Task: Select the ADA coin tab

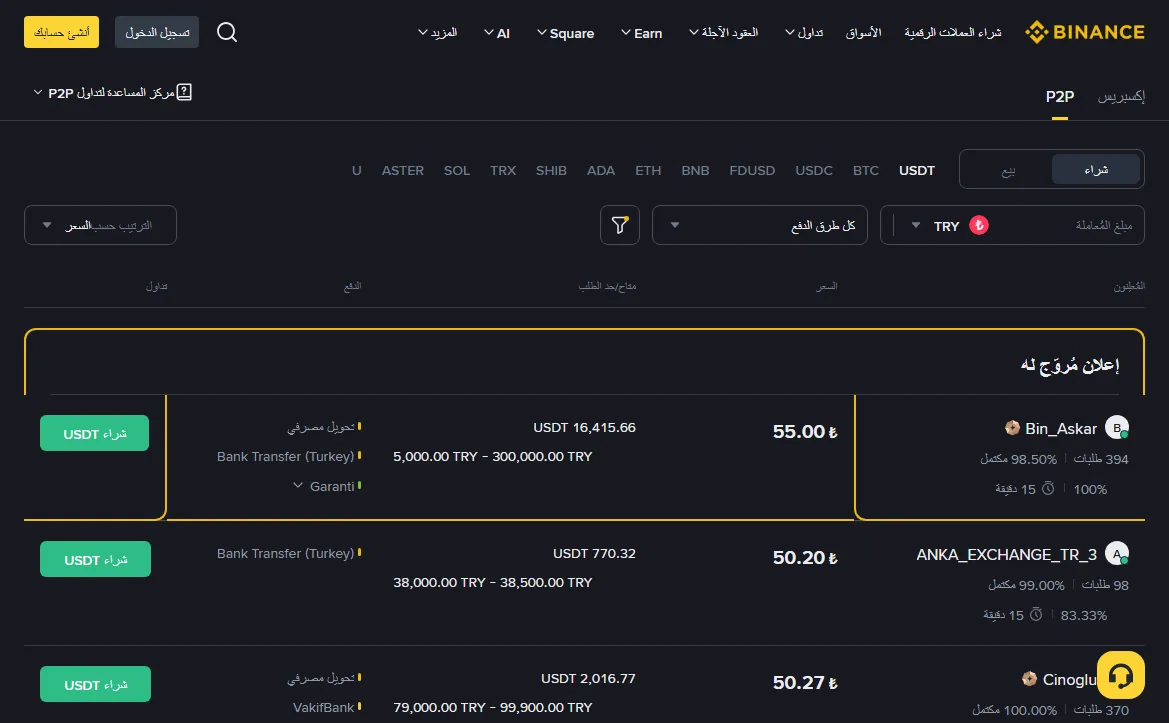Action: (600, 171)
